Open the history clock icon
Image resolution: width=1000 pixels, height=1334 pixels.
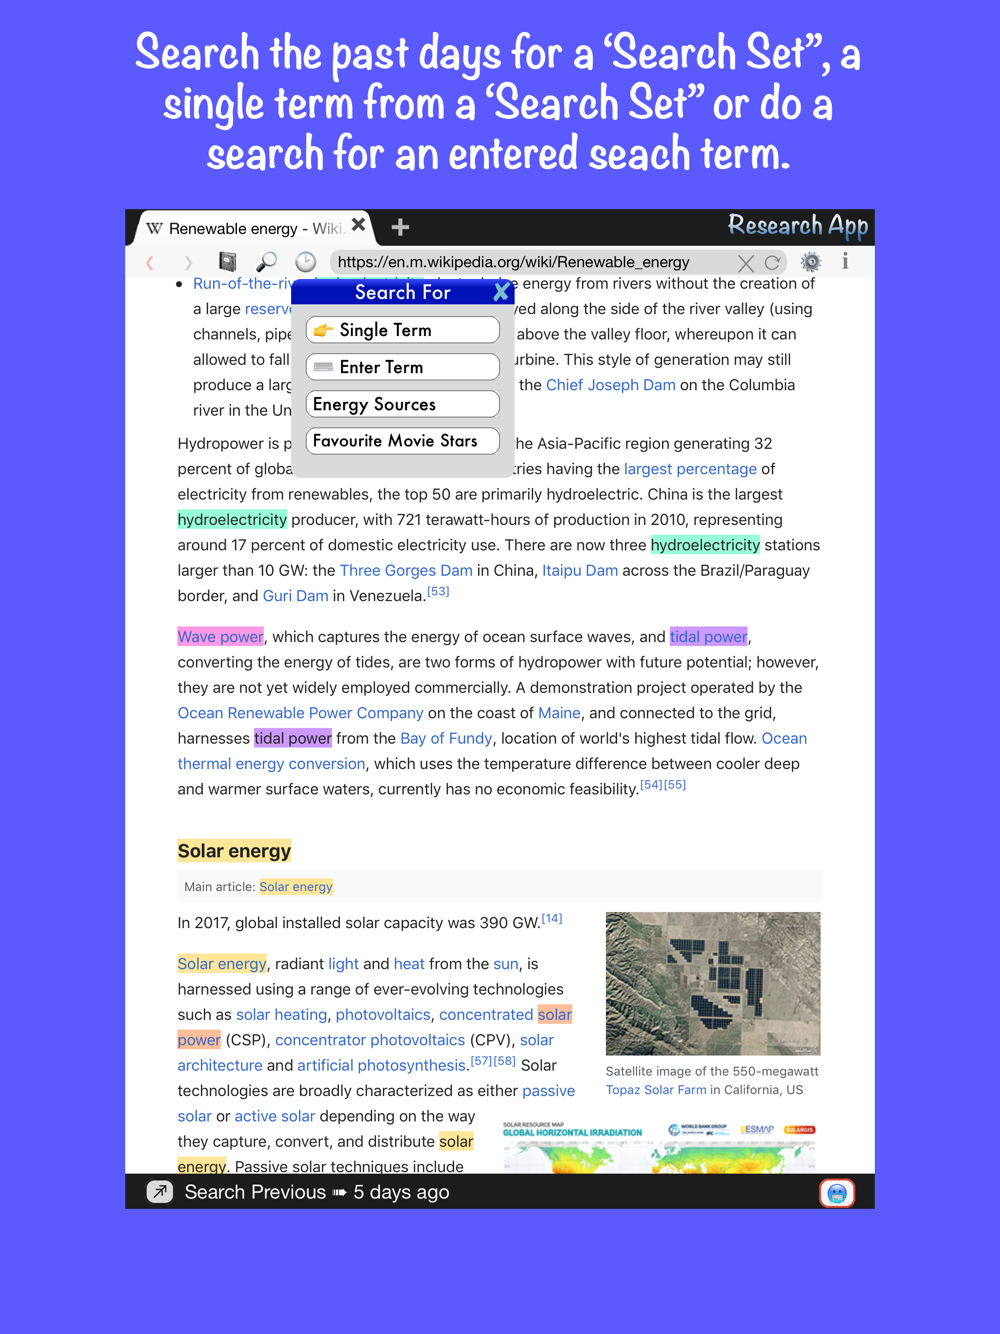306,262
